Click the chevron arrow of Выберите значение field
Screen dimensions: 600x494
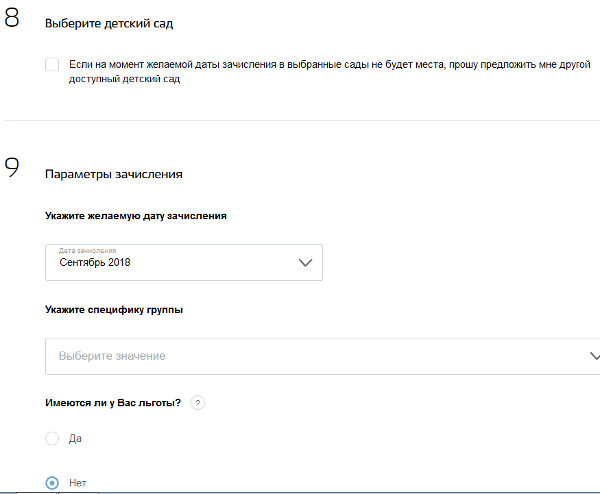point(592,356)
